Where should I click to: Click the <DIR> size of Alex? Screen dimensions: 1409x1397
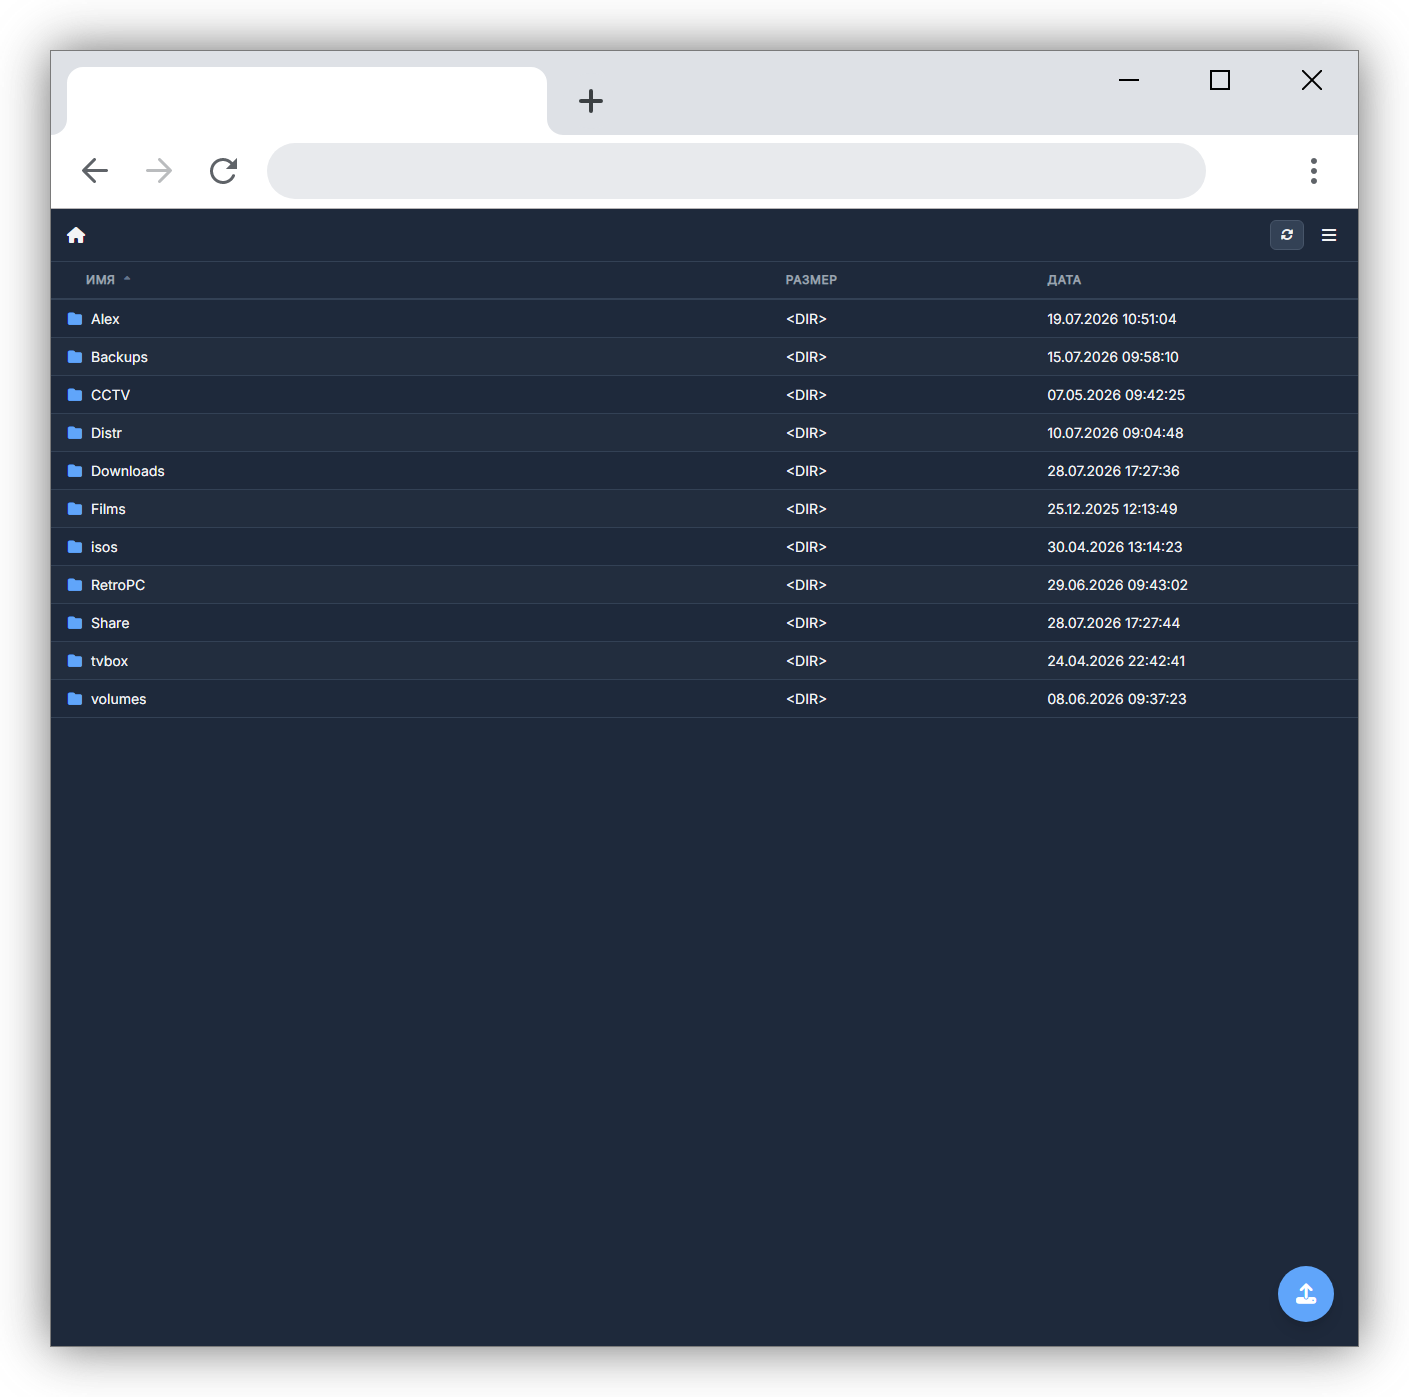[x=806, y=319]
